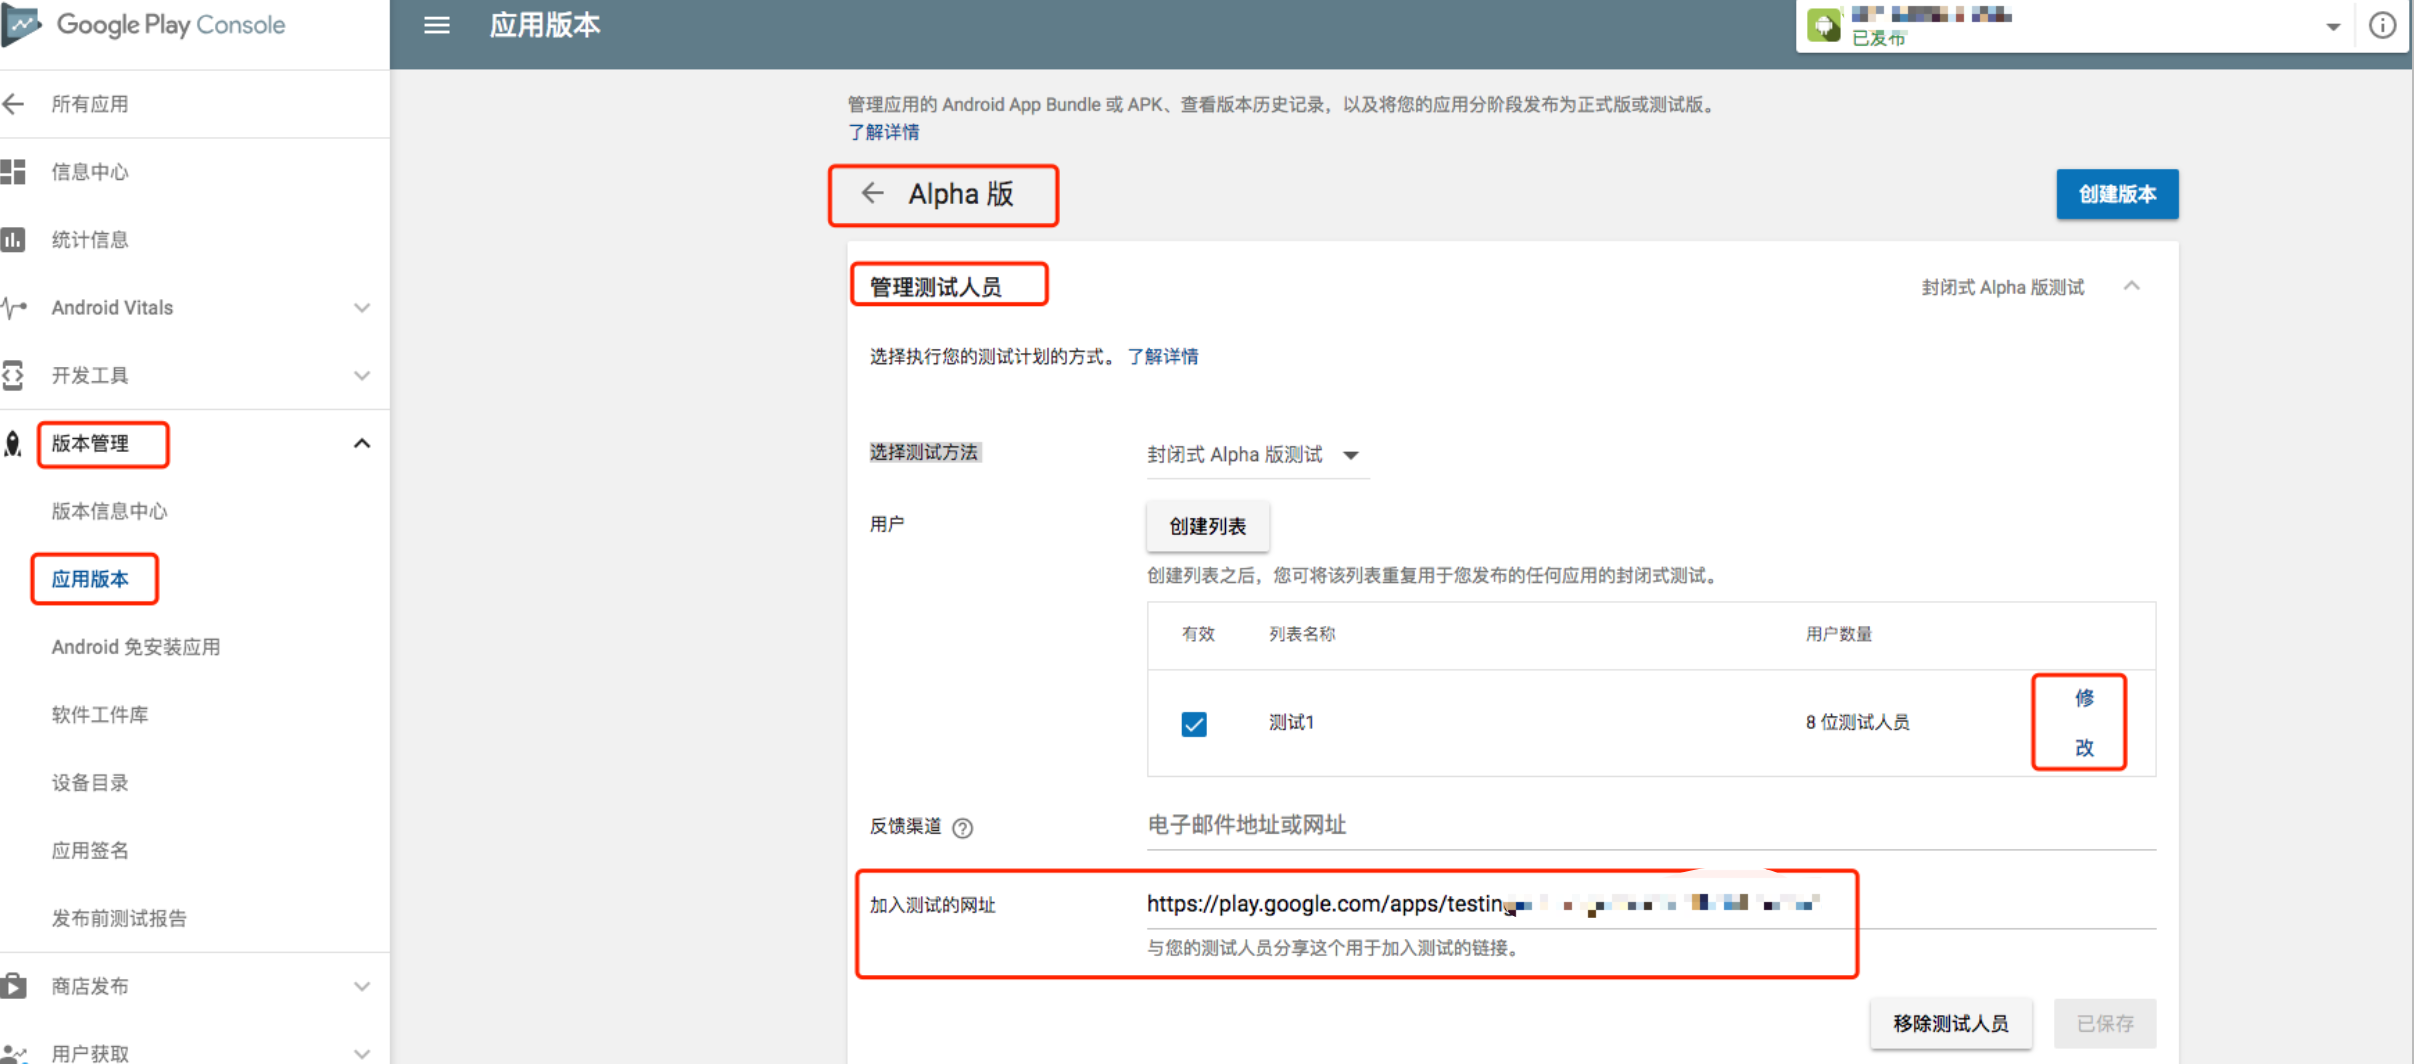Click the 所有应用 back arrow icon
Viewport: 2414px width, 1064px height.
14,104
